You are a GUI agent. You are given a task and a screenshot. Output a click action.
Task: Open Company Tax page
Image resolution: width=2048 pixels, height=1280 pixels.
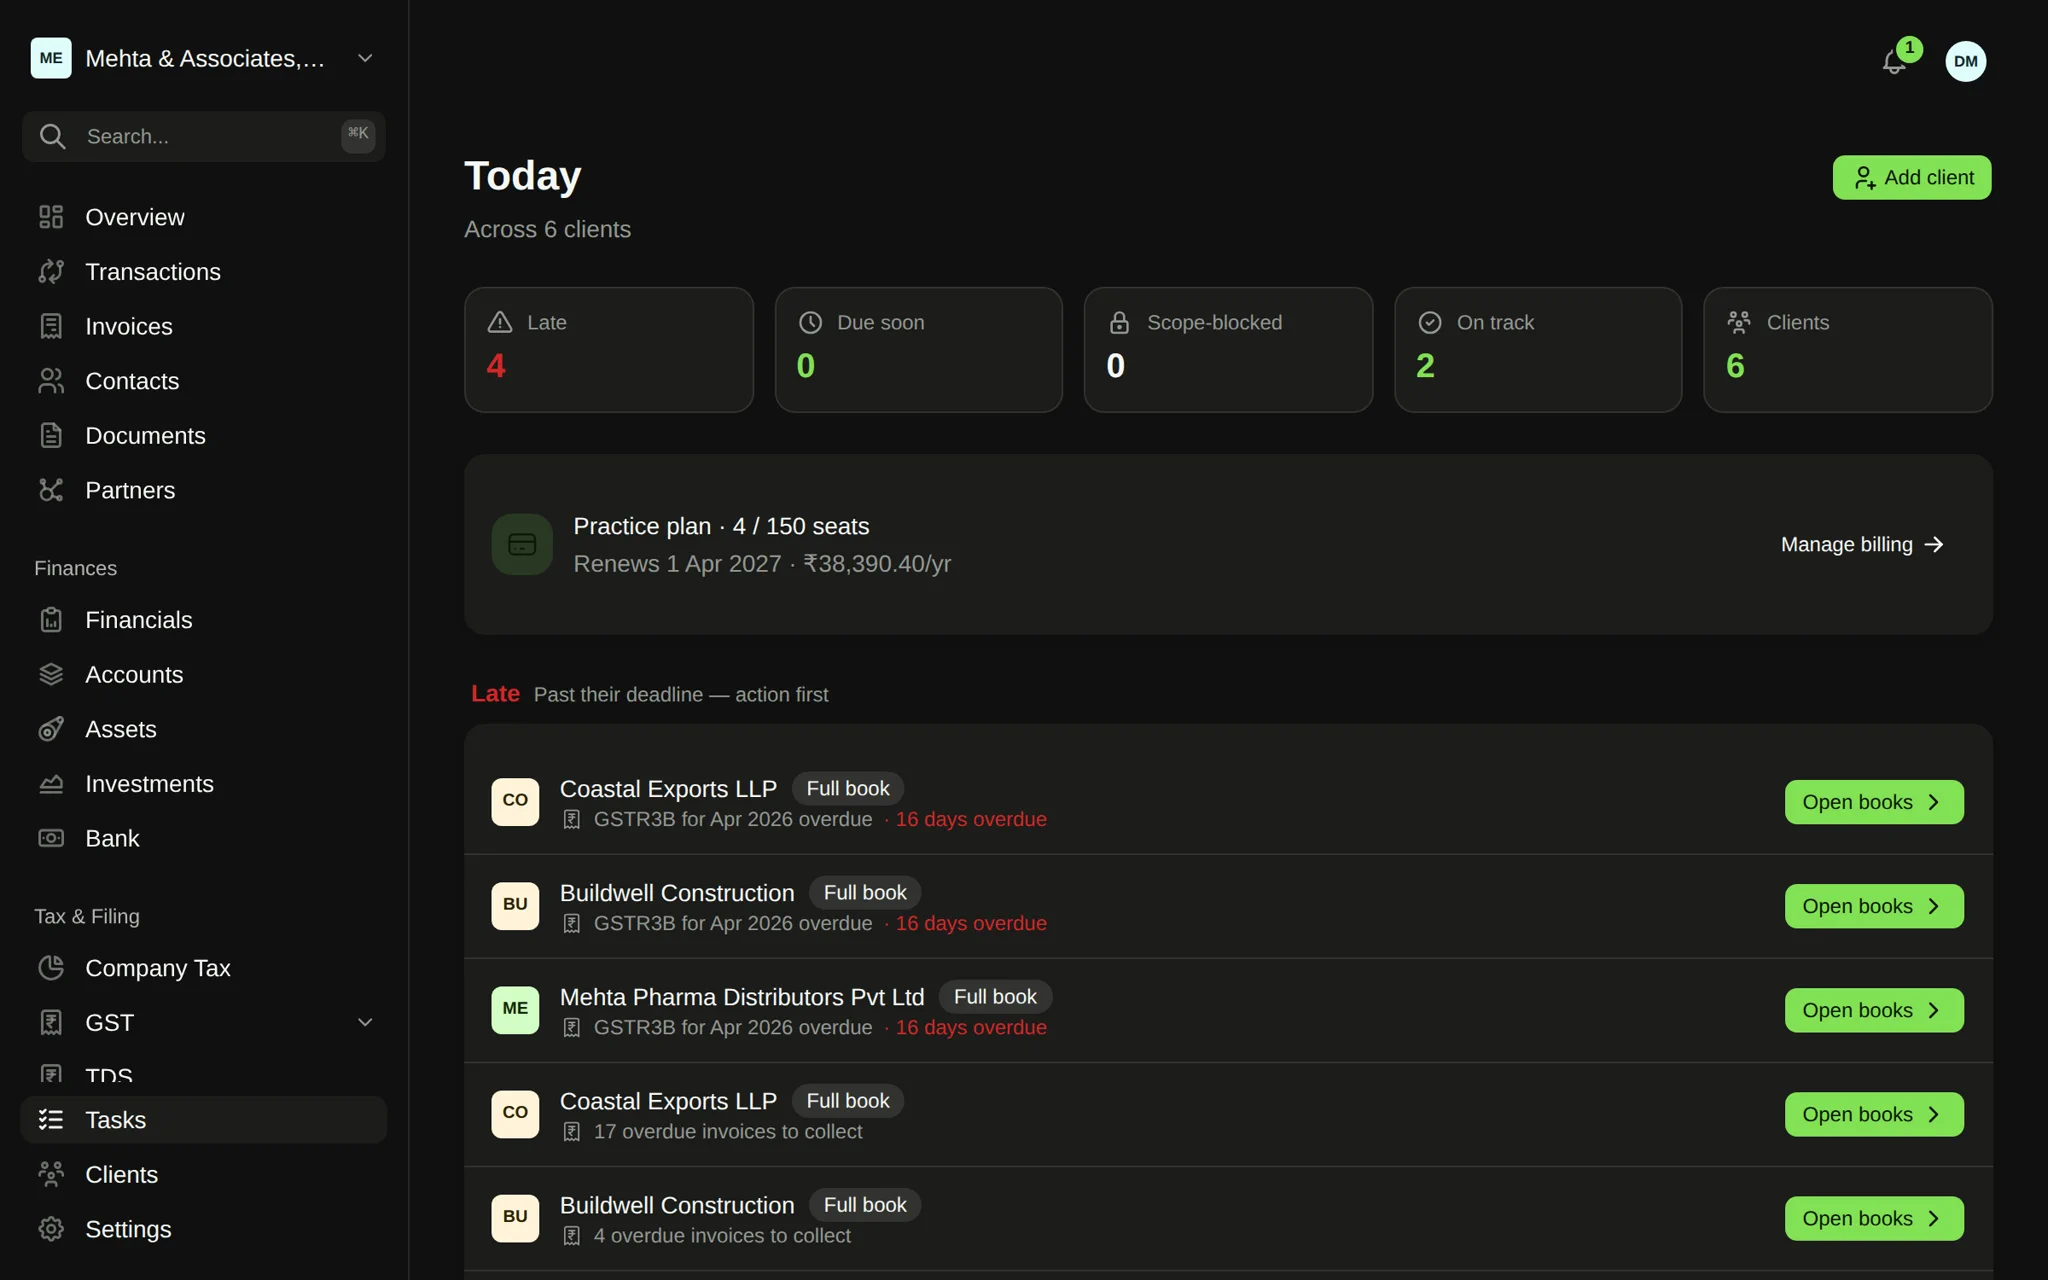204,968
